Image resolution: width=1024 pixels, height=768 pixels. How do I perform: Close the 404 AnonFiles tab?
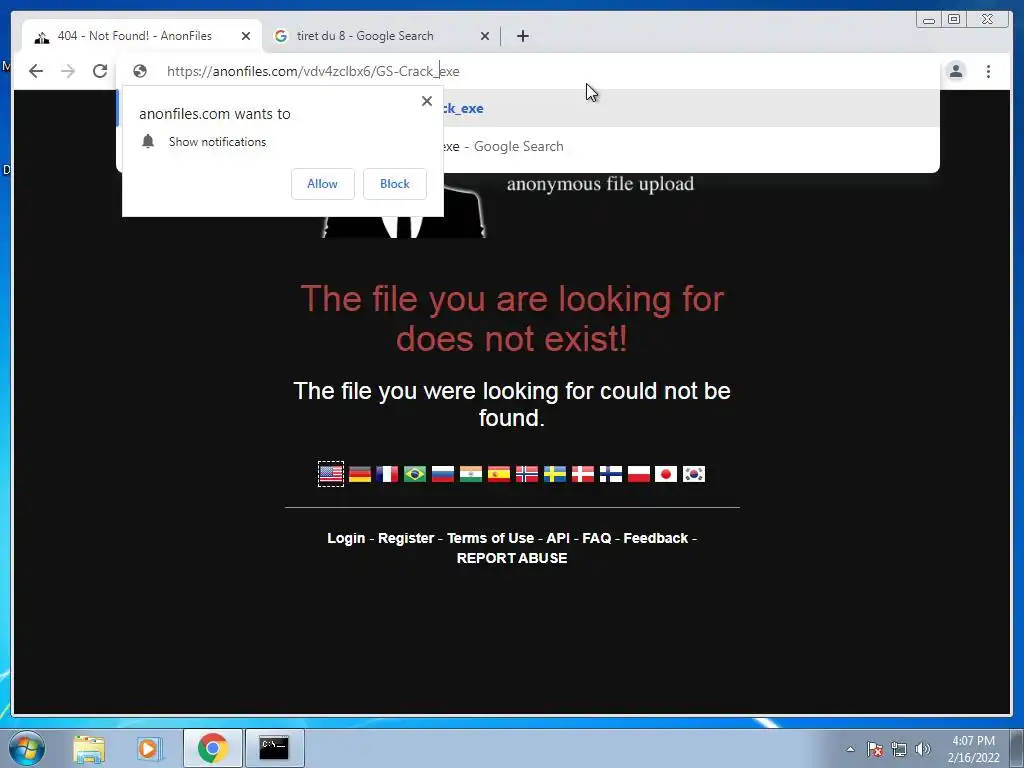click(246, 36)
